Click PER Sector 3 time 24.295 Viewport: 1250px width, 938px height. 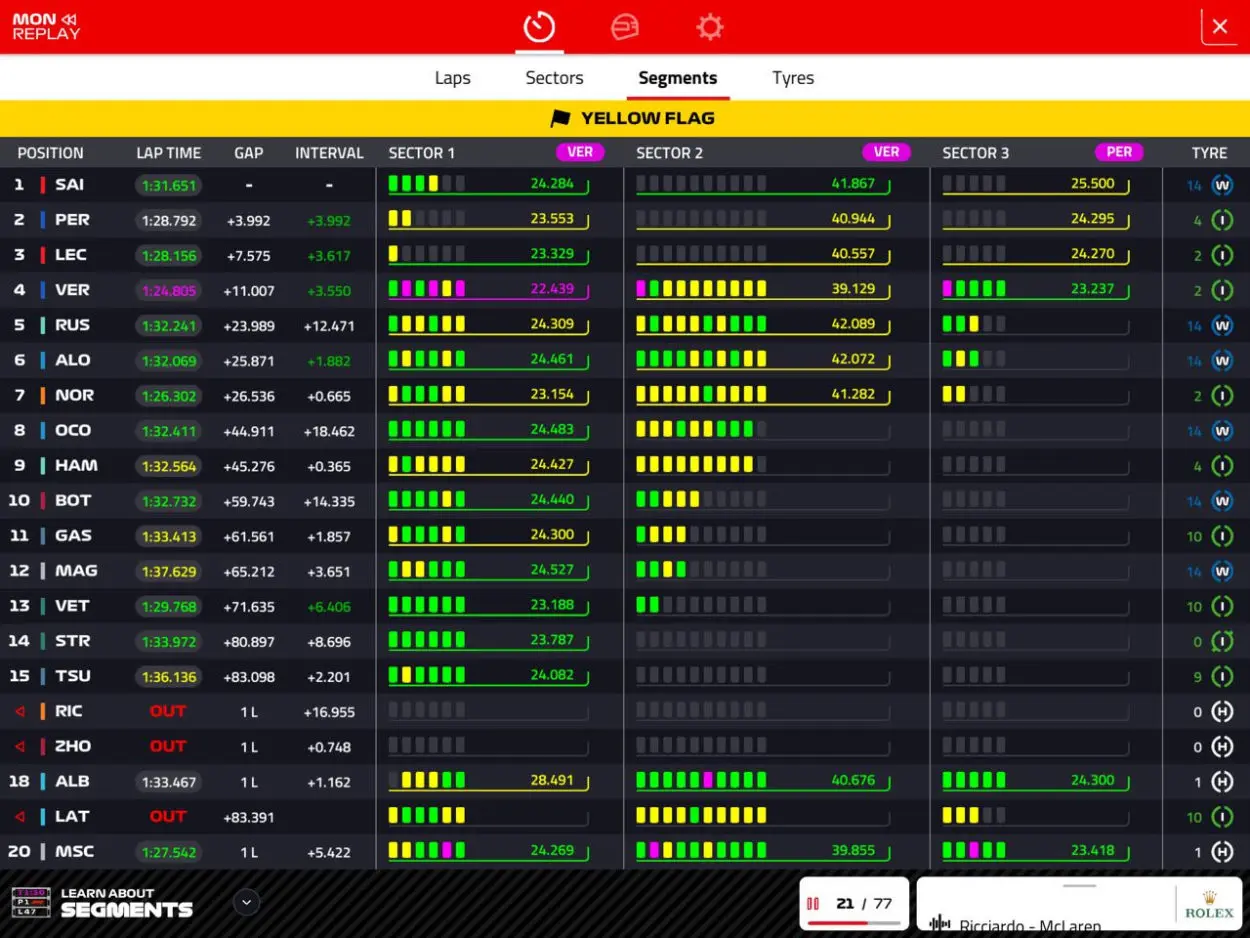click(x=1092, y=219)
